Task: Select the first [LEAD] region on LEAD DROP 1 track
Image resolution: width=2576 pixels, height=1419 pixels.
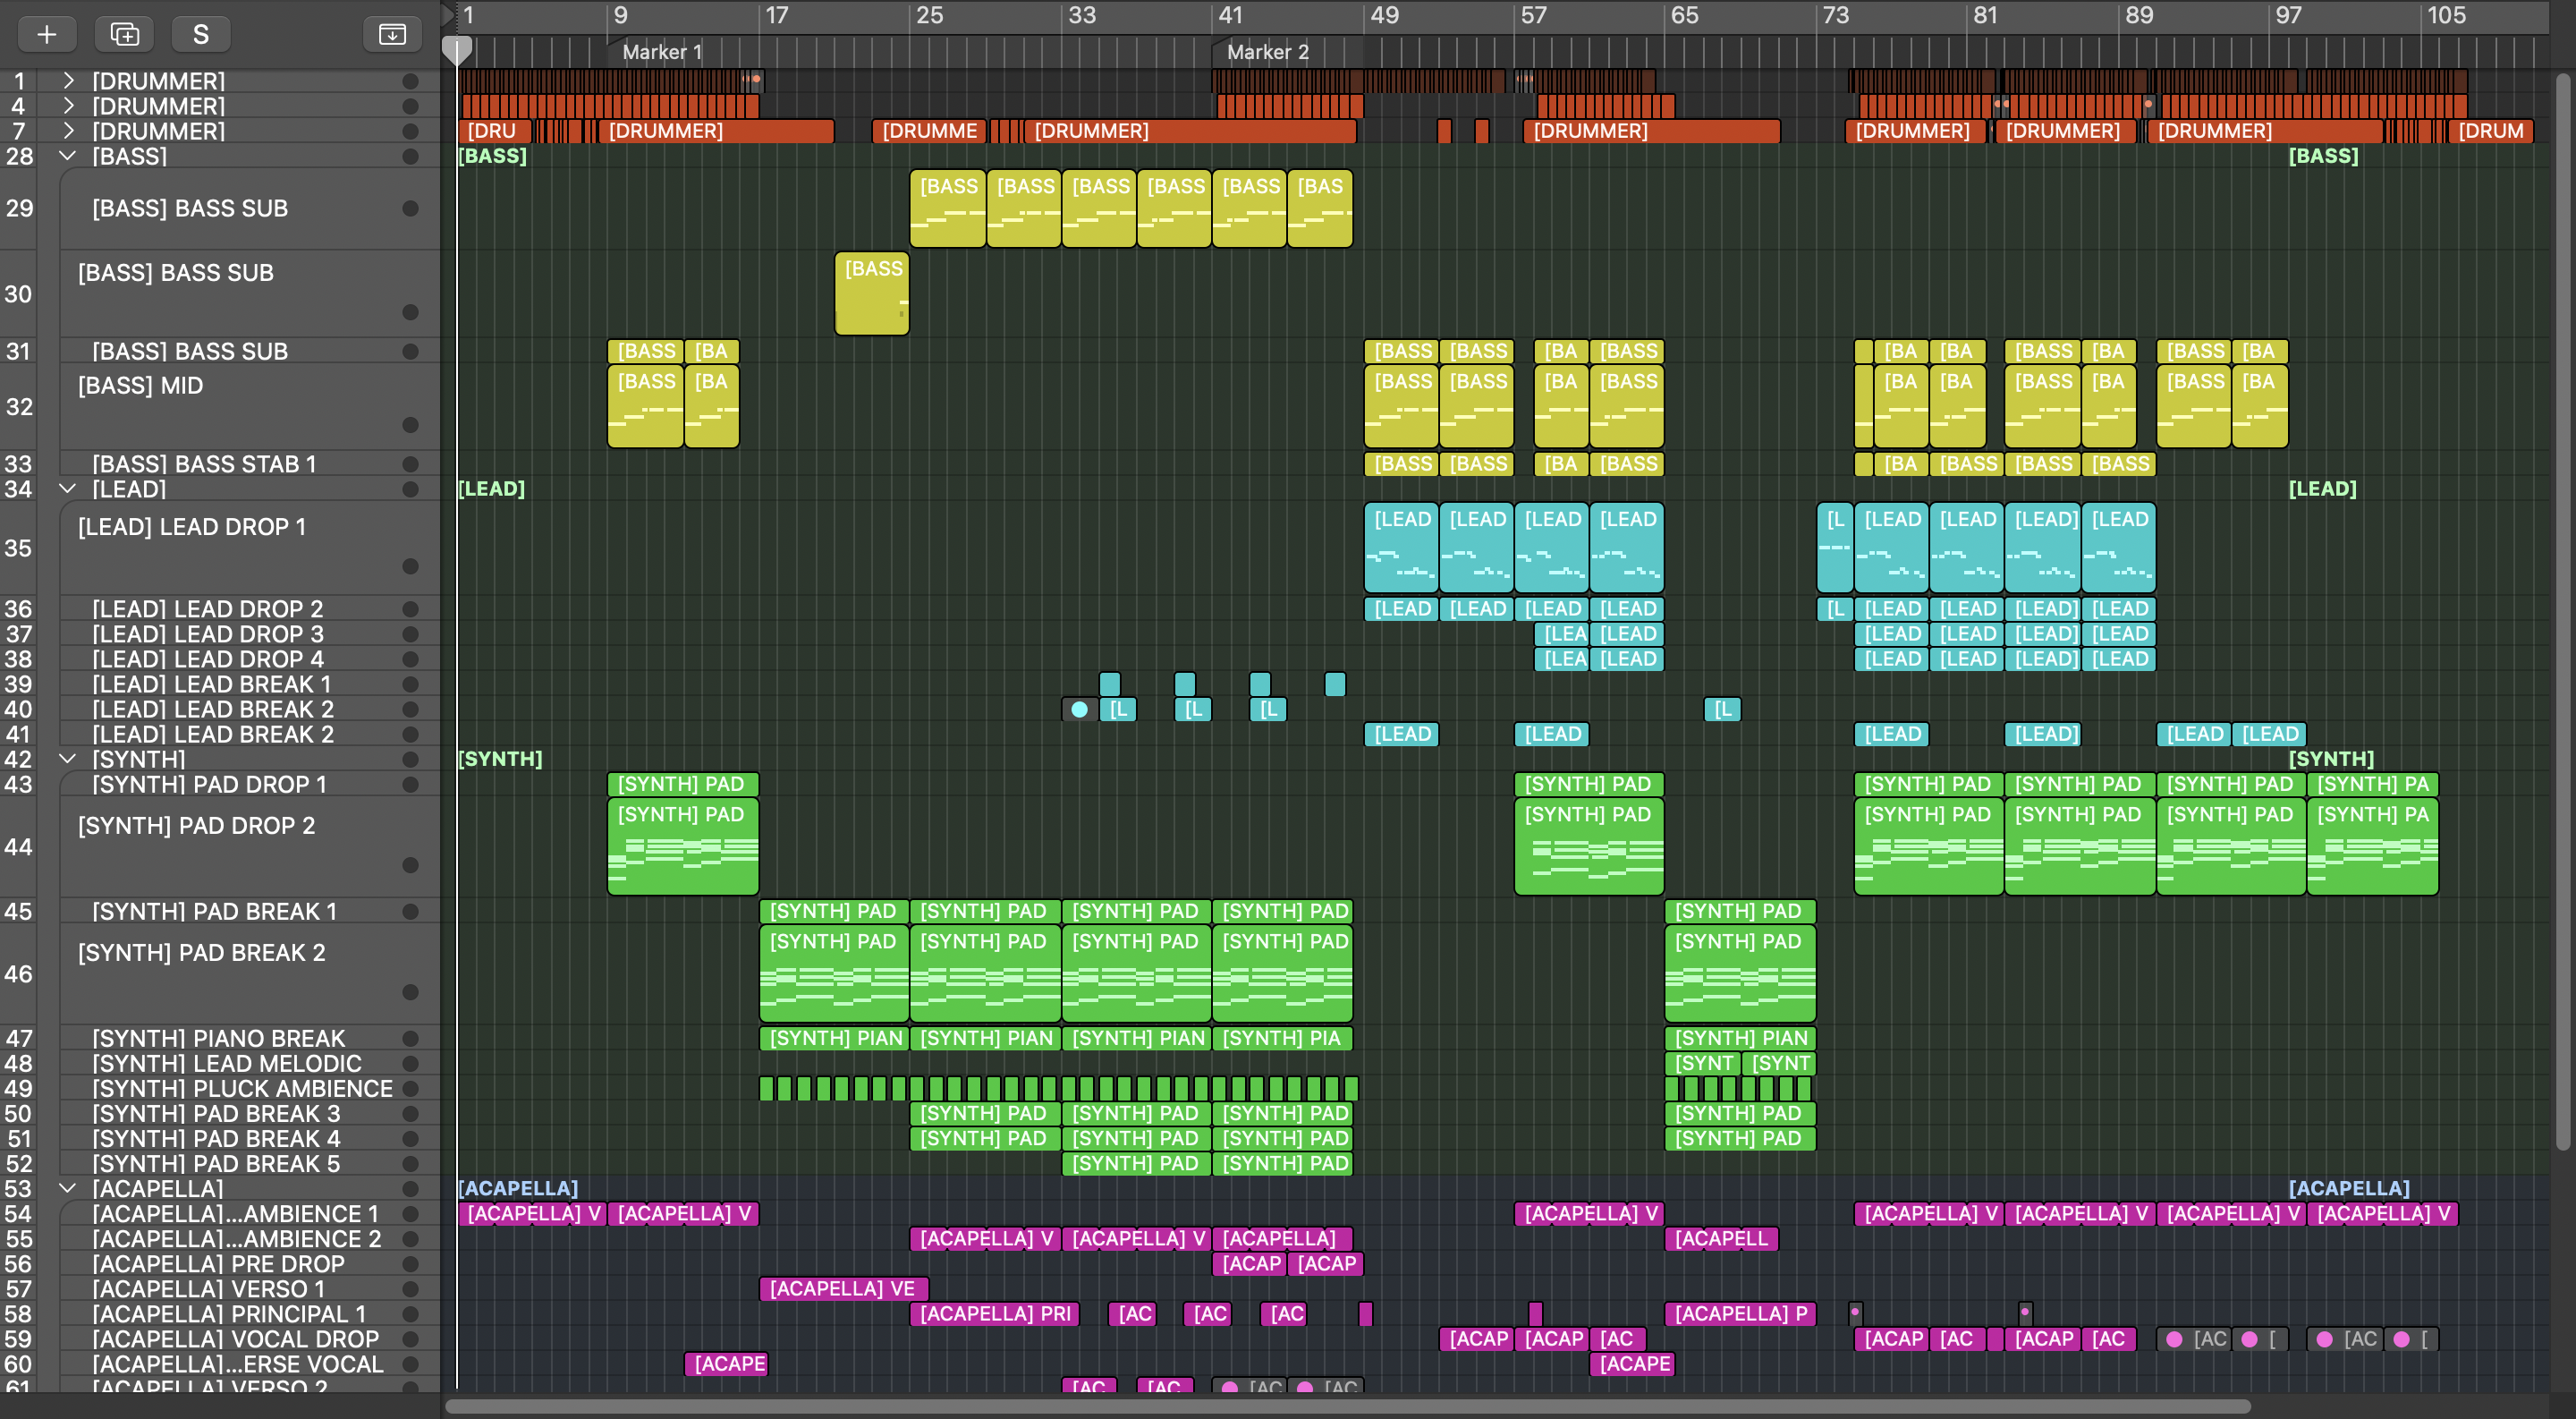Action: [x=1401, y=547]
